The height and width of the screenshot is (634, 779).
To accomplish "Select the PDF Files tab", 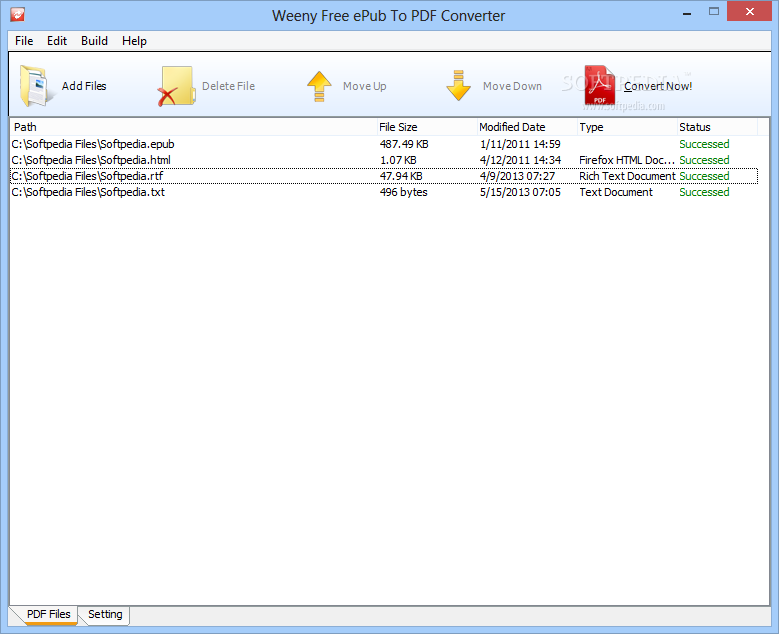I will [x=48, y=614].
